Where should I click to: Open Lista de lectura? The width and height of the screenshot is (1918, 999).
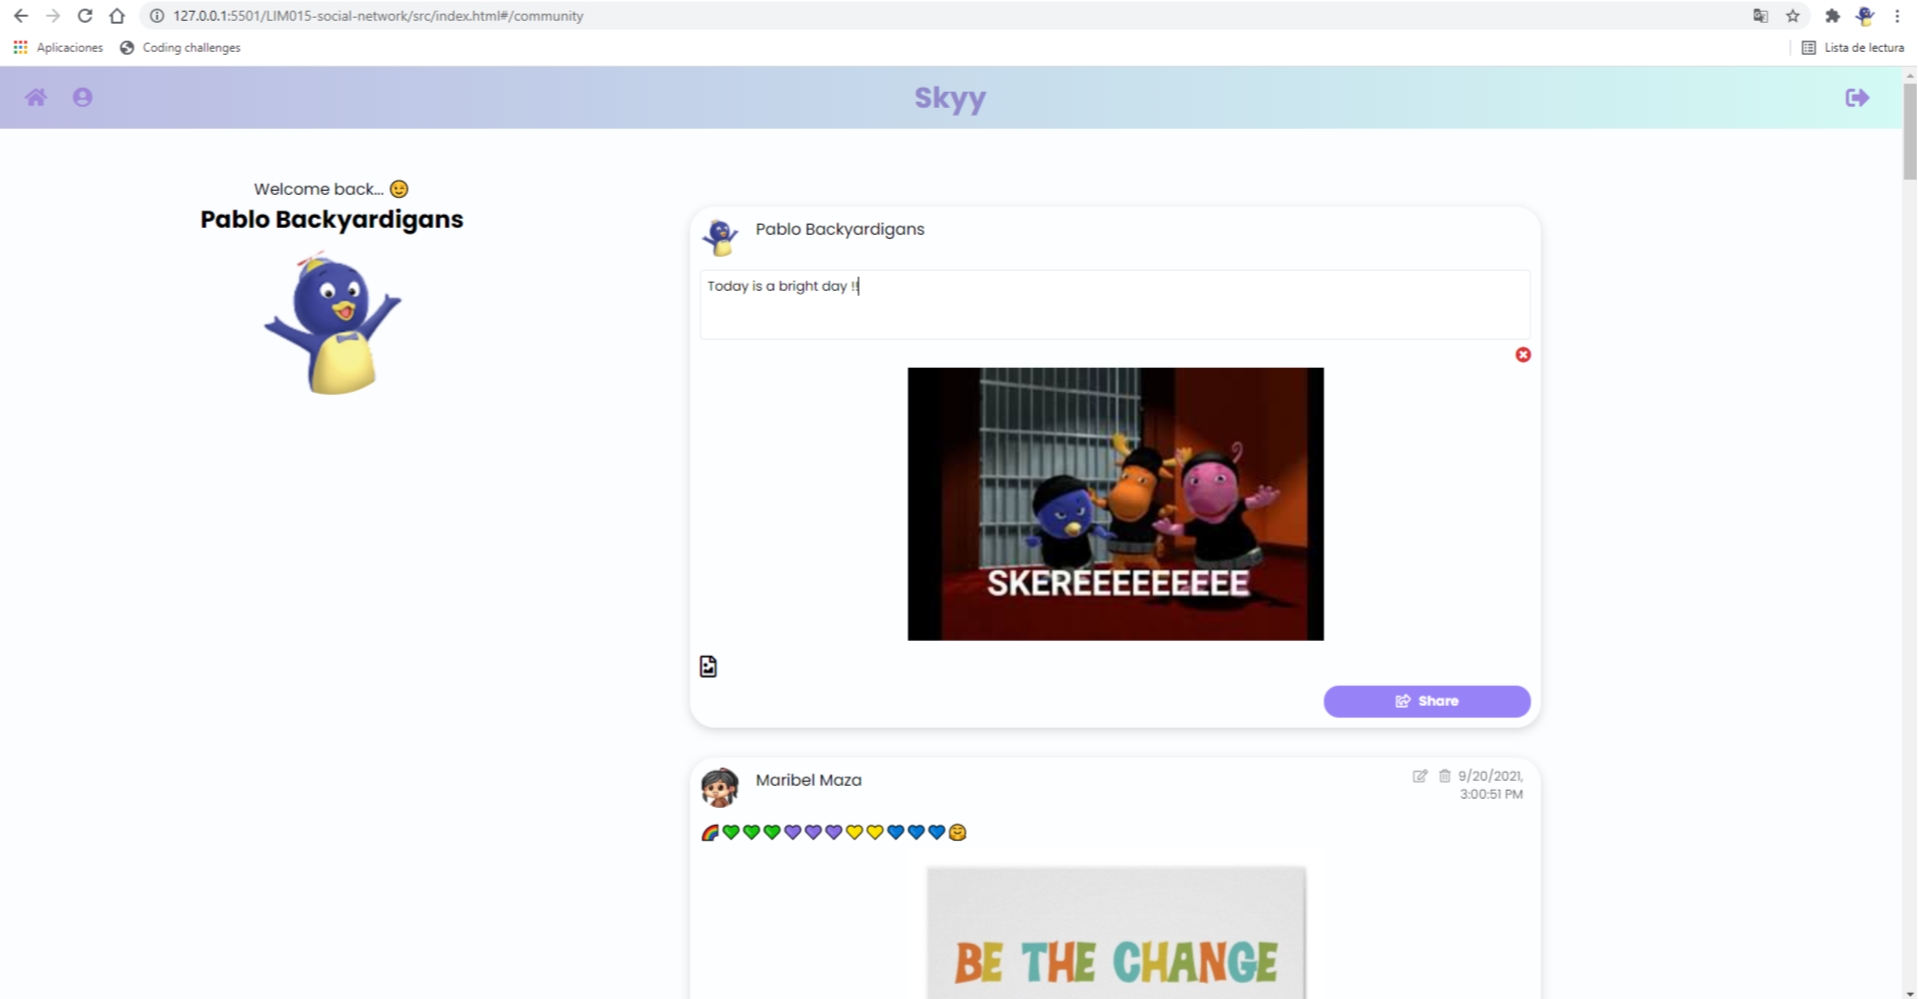point(1853,48)
